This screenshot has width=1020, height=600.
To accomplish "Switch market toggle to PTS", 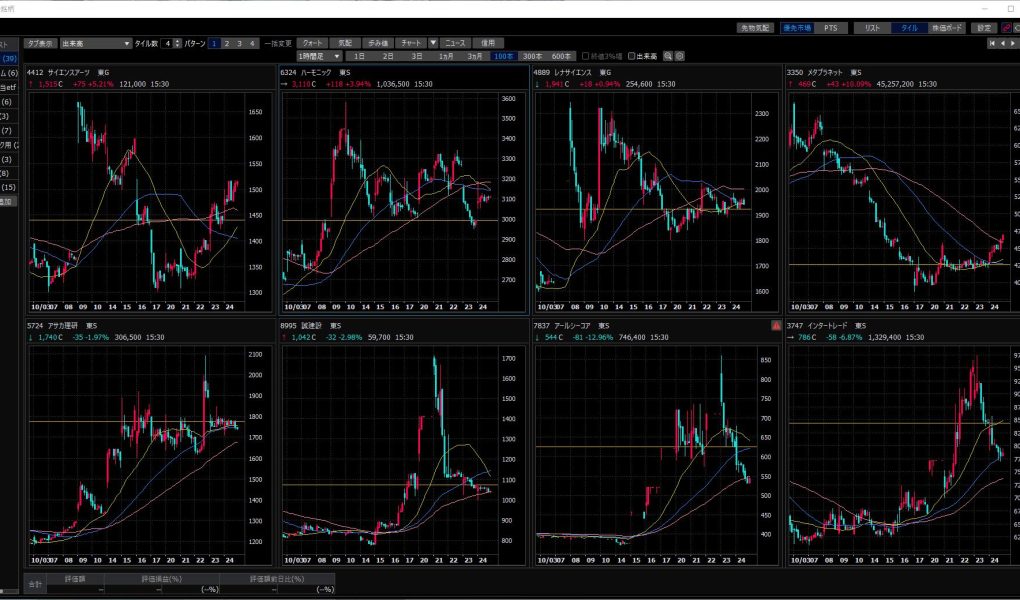I will click(x=831, y=28).
